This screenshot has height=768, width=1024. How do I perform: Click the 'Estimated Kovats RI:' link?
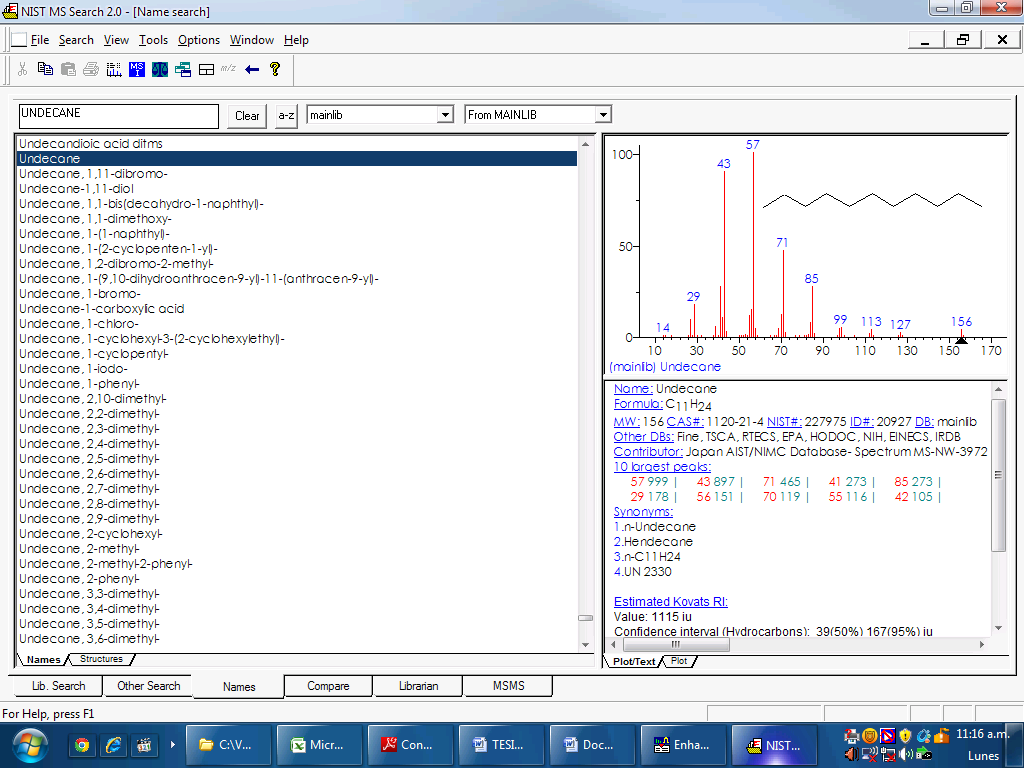point(671,601)
